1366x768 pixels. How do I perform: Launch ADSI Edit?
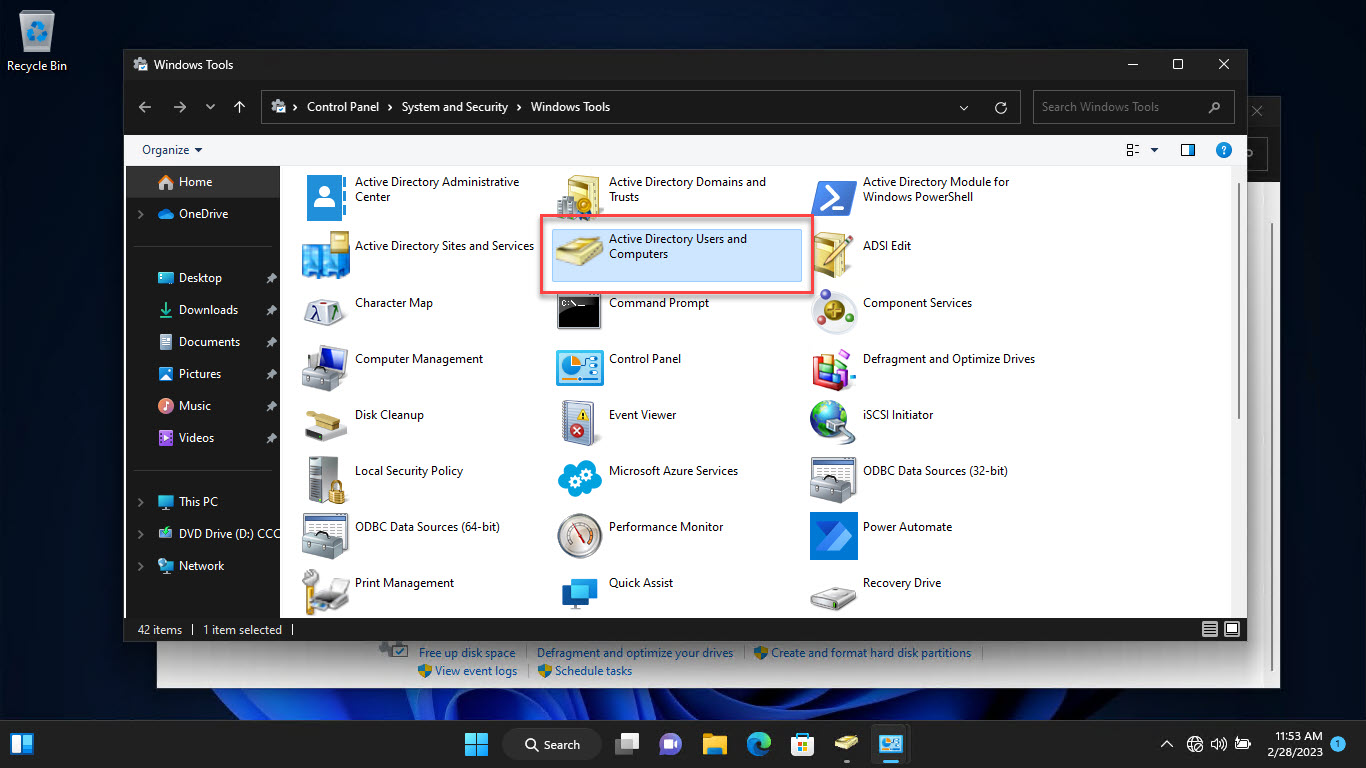887,246
